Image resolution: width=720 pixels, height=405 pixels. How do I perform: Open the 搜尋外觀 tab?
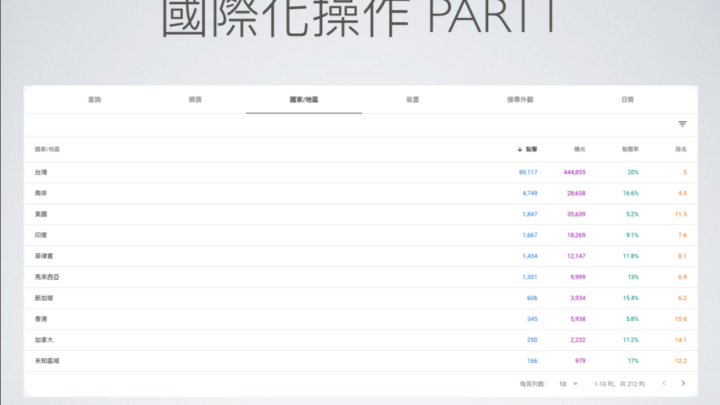[x=520, y=100]
